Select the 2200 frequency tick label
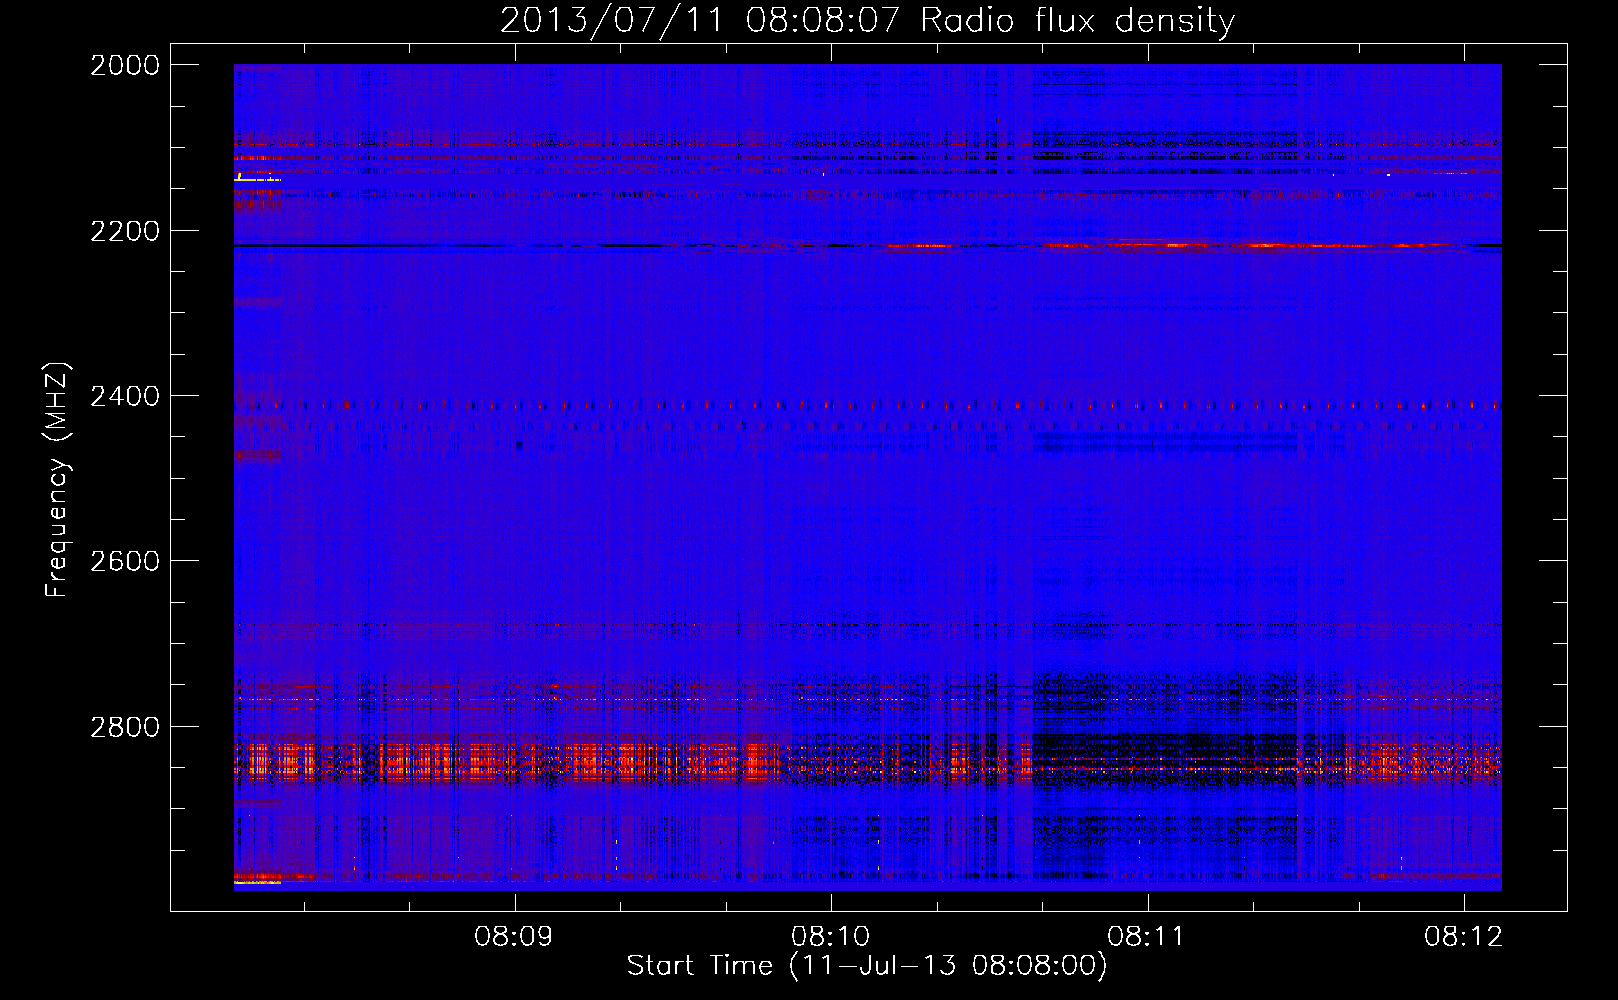The width and height of the screenshot is (1618, 1000). coord(125,231)
